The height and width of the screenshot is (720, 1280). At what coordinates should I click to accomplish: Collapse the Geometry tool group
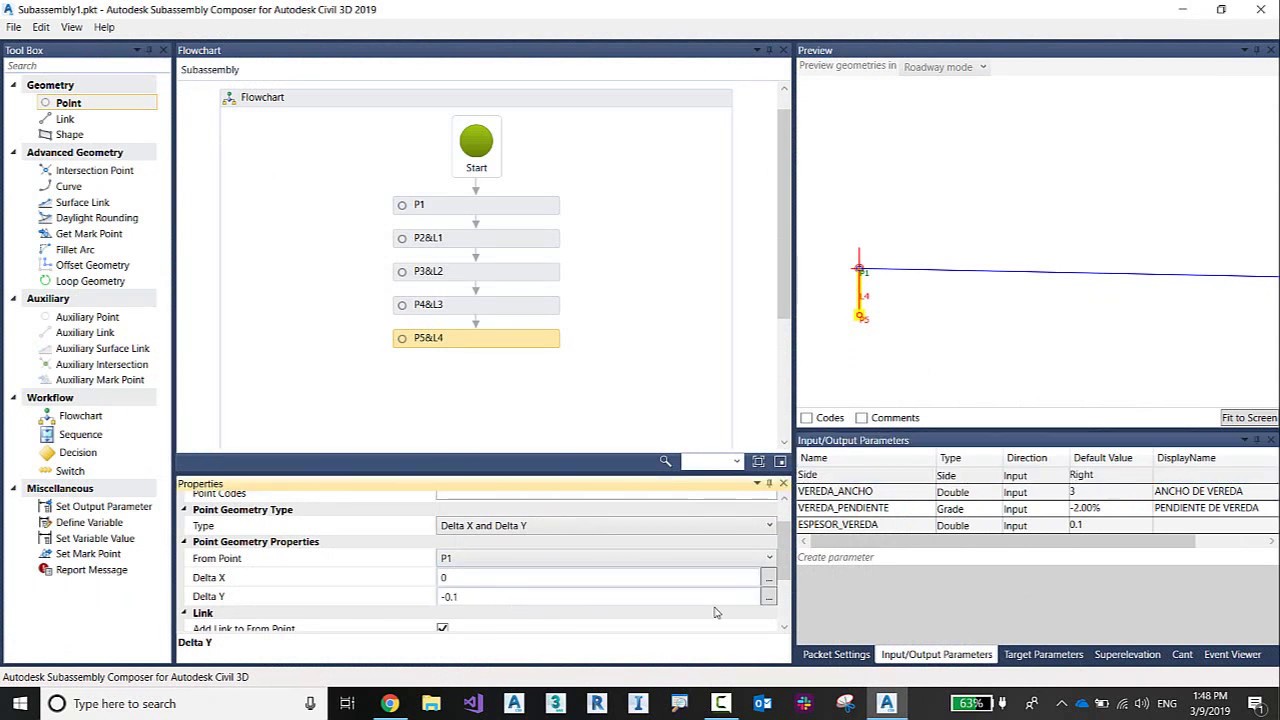coord(14,85)
